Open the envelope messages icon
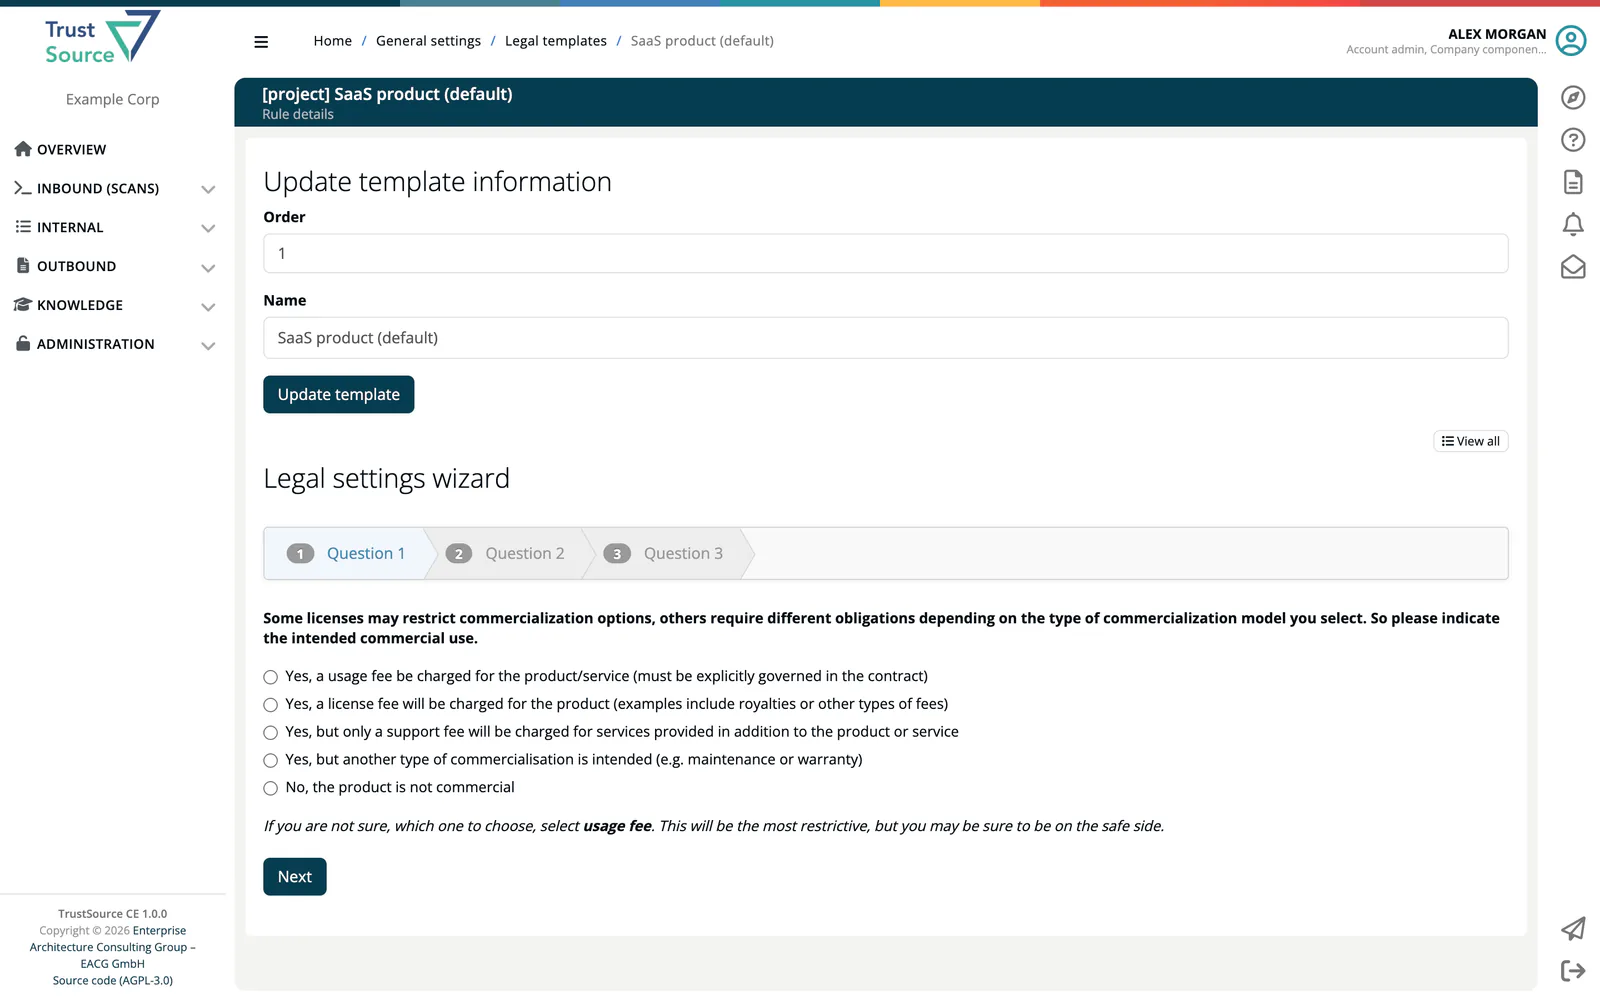The image size is (1600, 1000). [x=1573, y=267]
